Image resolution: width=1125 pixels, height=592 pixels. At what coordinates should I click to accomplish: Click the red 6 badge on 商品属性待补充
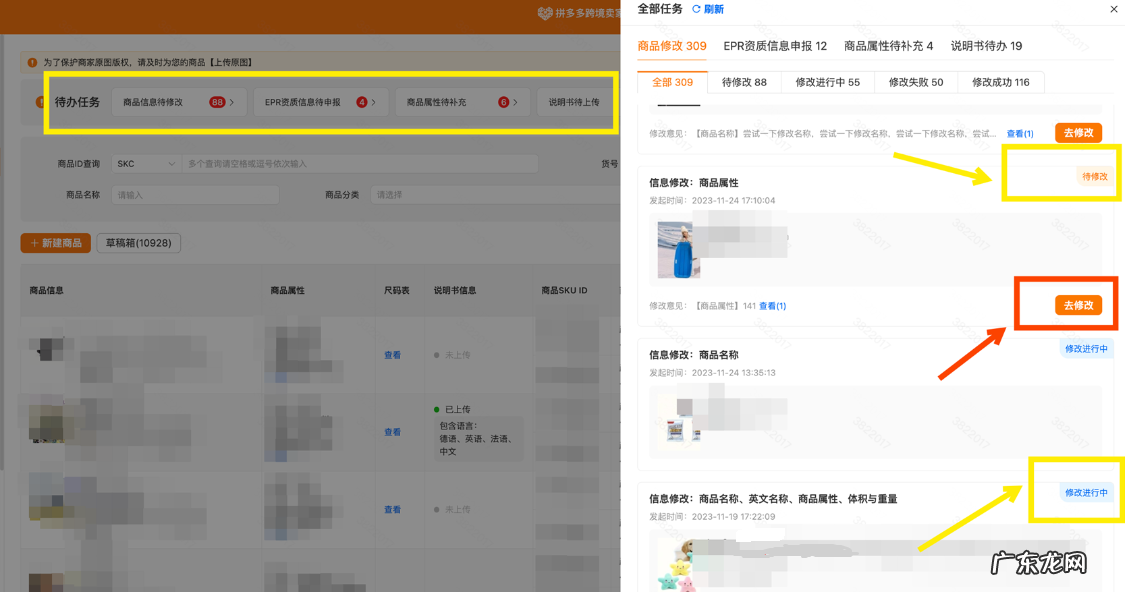pos(503,102)
